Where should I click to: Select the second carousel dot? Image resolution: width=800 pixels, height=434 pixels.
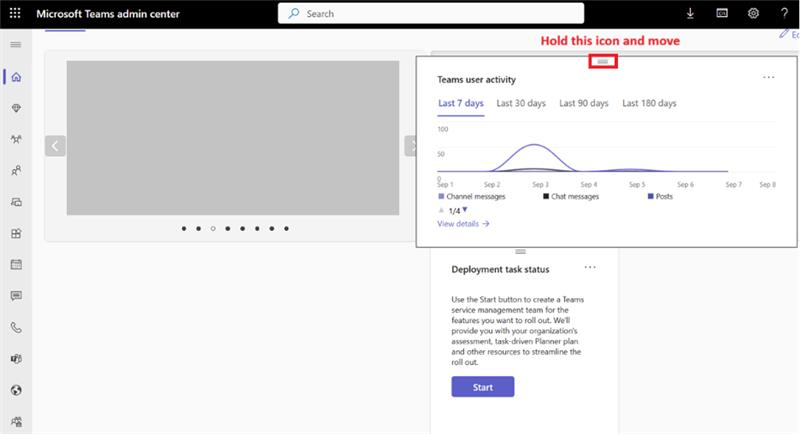point(198,228)
